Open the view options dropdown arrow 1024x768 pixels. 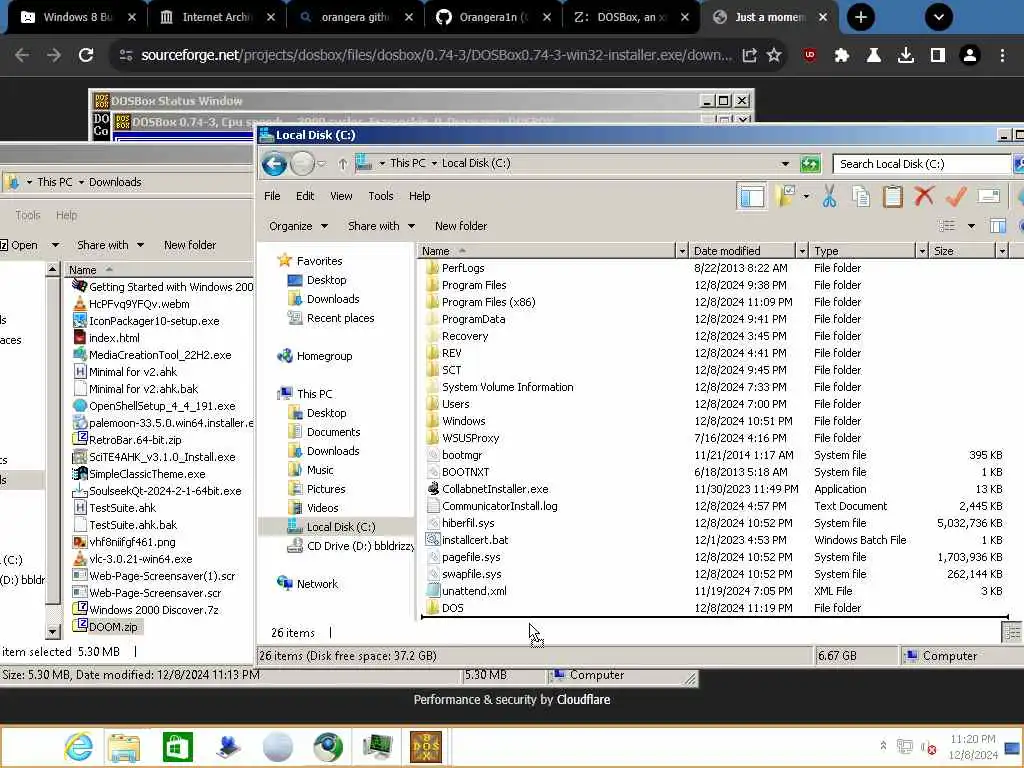pyautogui.click(x=971, y=226)
